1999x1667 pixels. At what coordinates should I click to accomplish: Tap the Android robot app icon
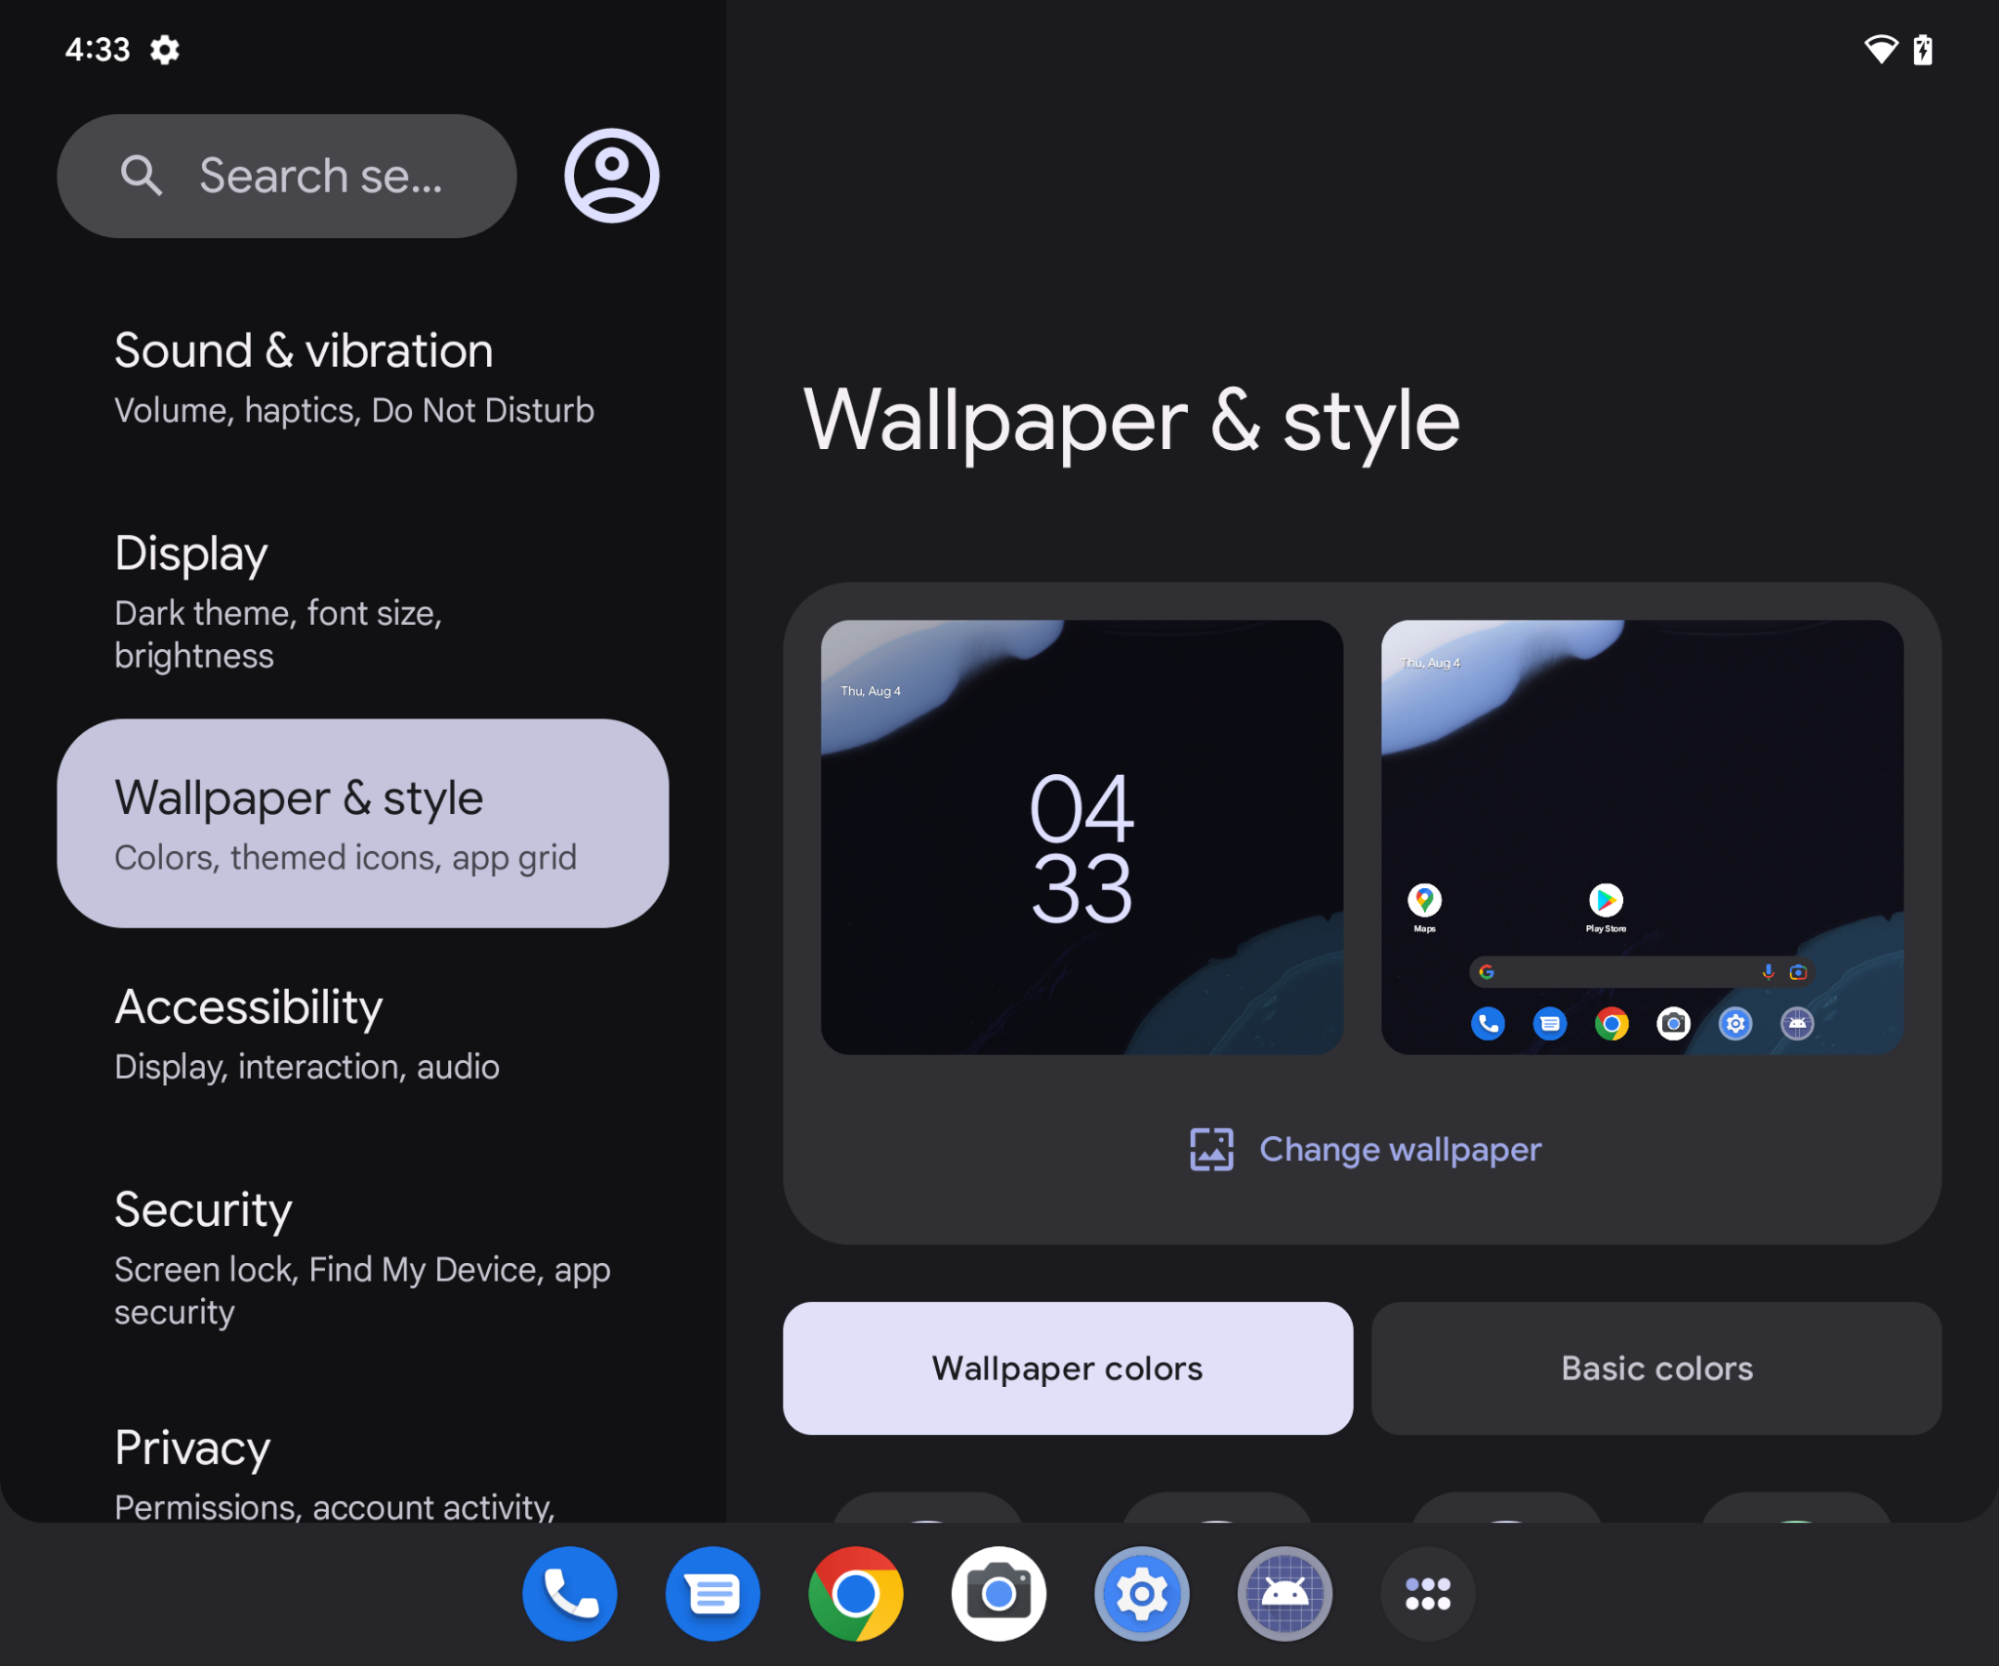1284,1593
